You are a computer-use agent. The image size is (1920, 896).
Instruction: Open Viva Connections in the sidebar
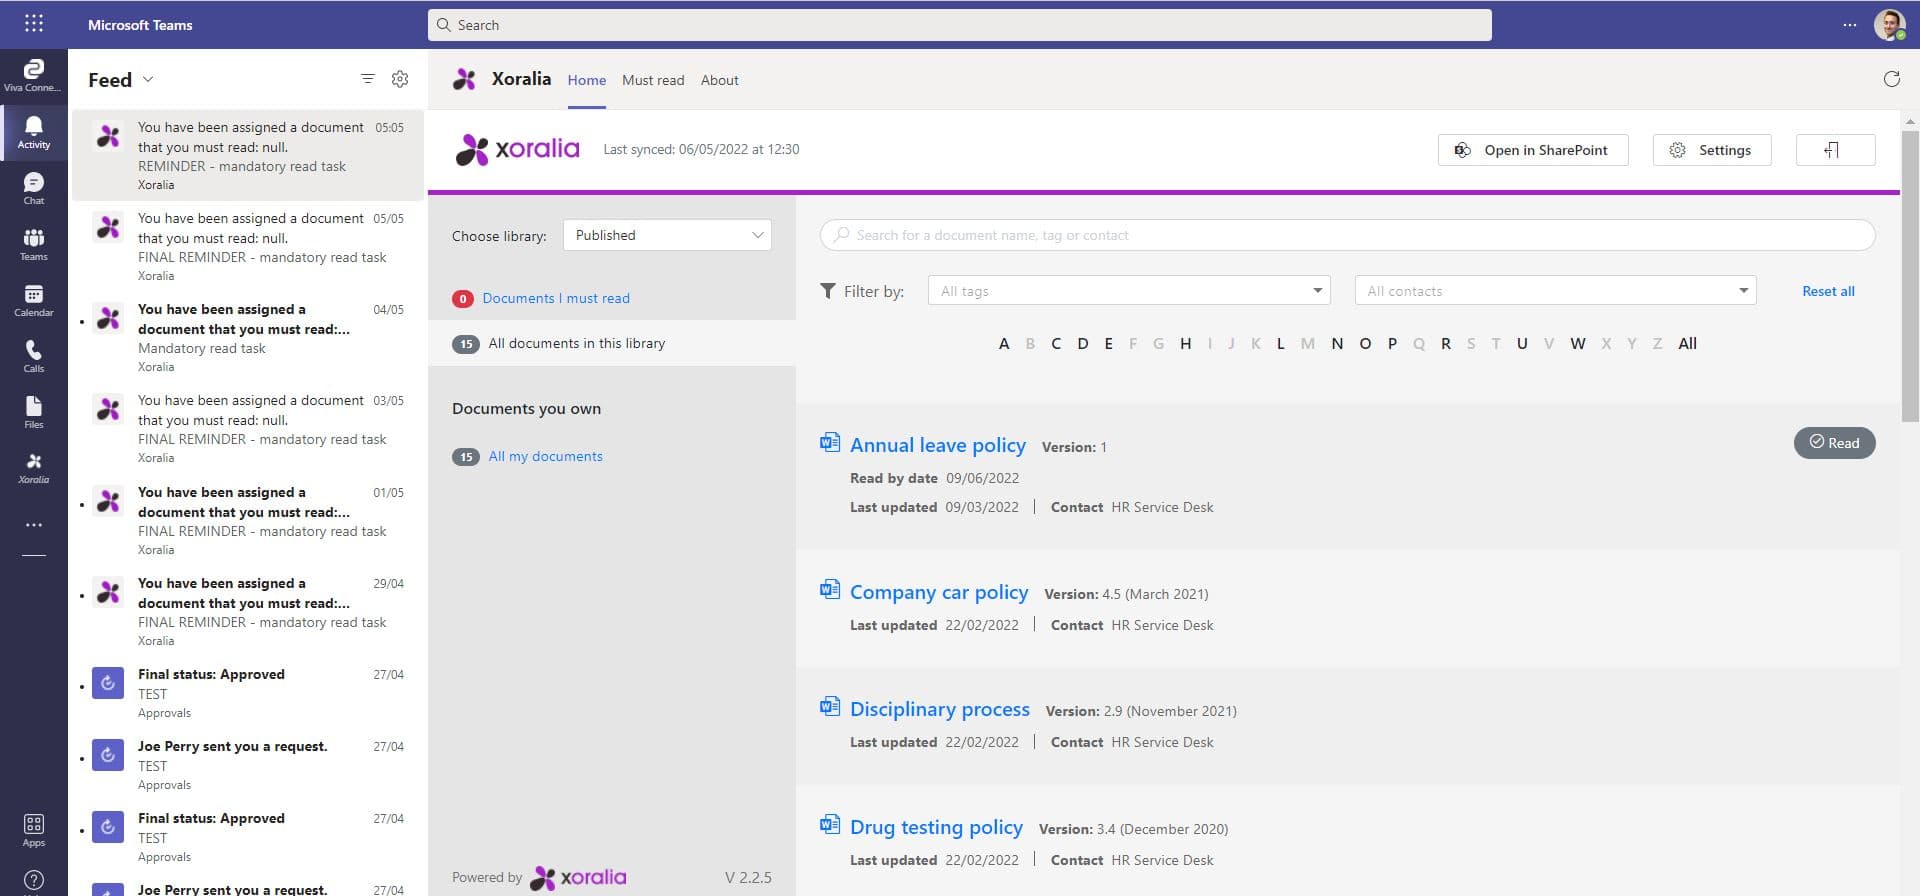(33, 76)
